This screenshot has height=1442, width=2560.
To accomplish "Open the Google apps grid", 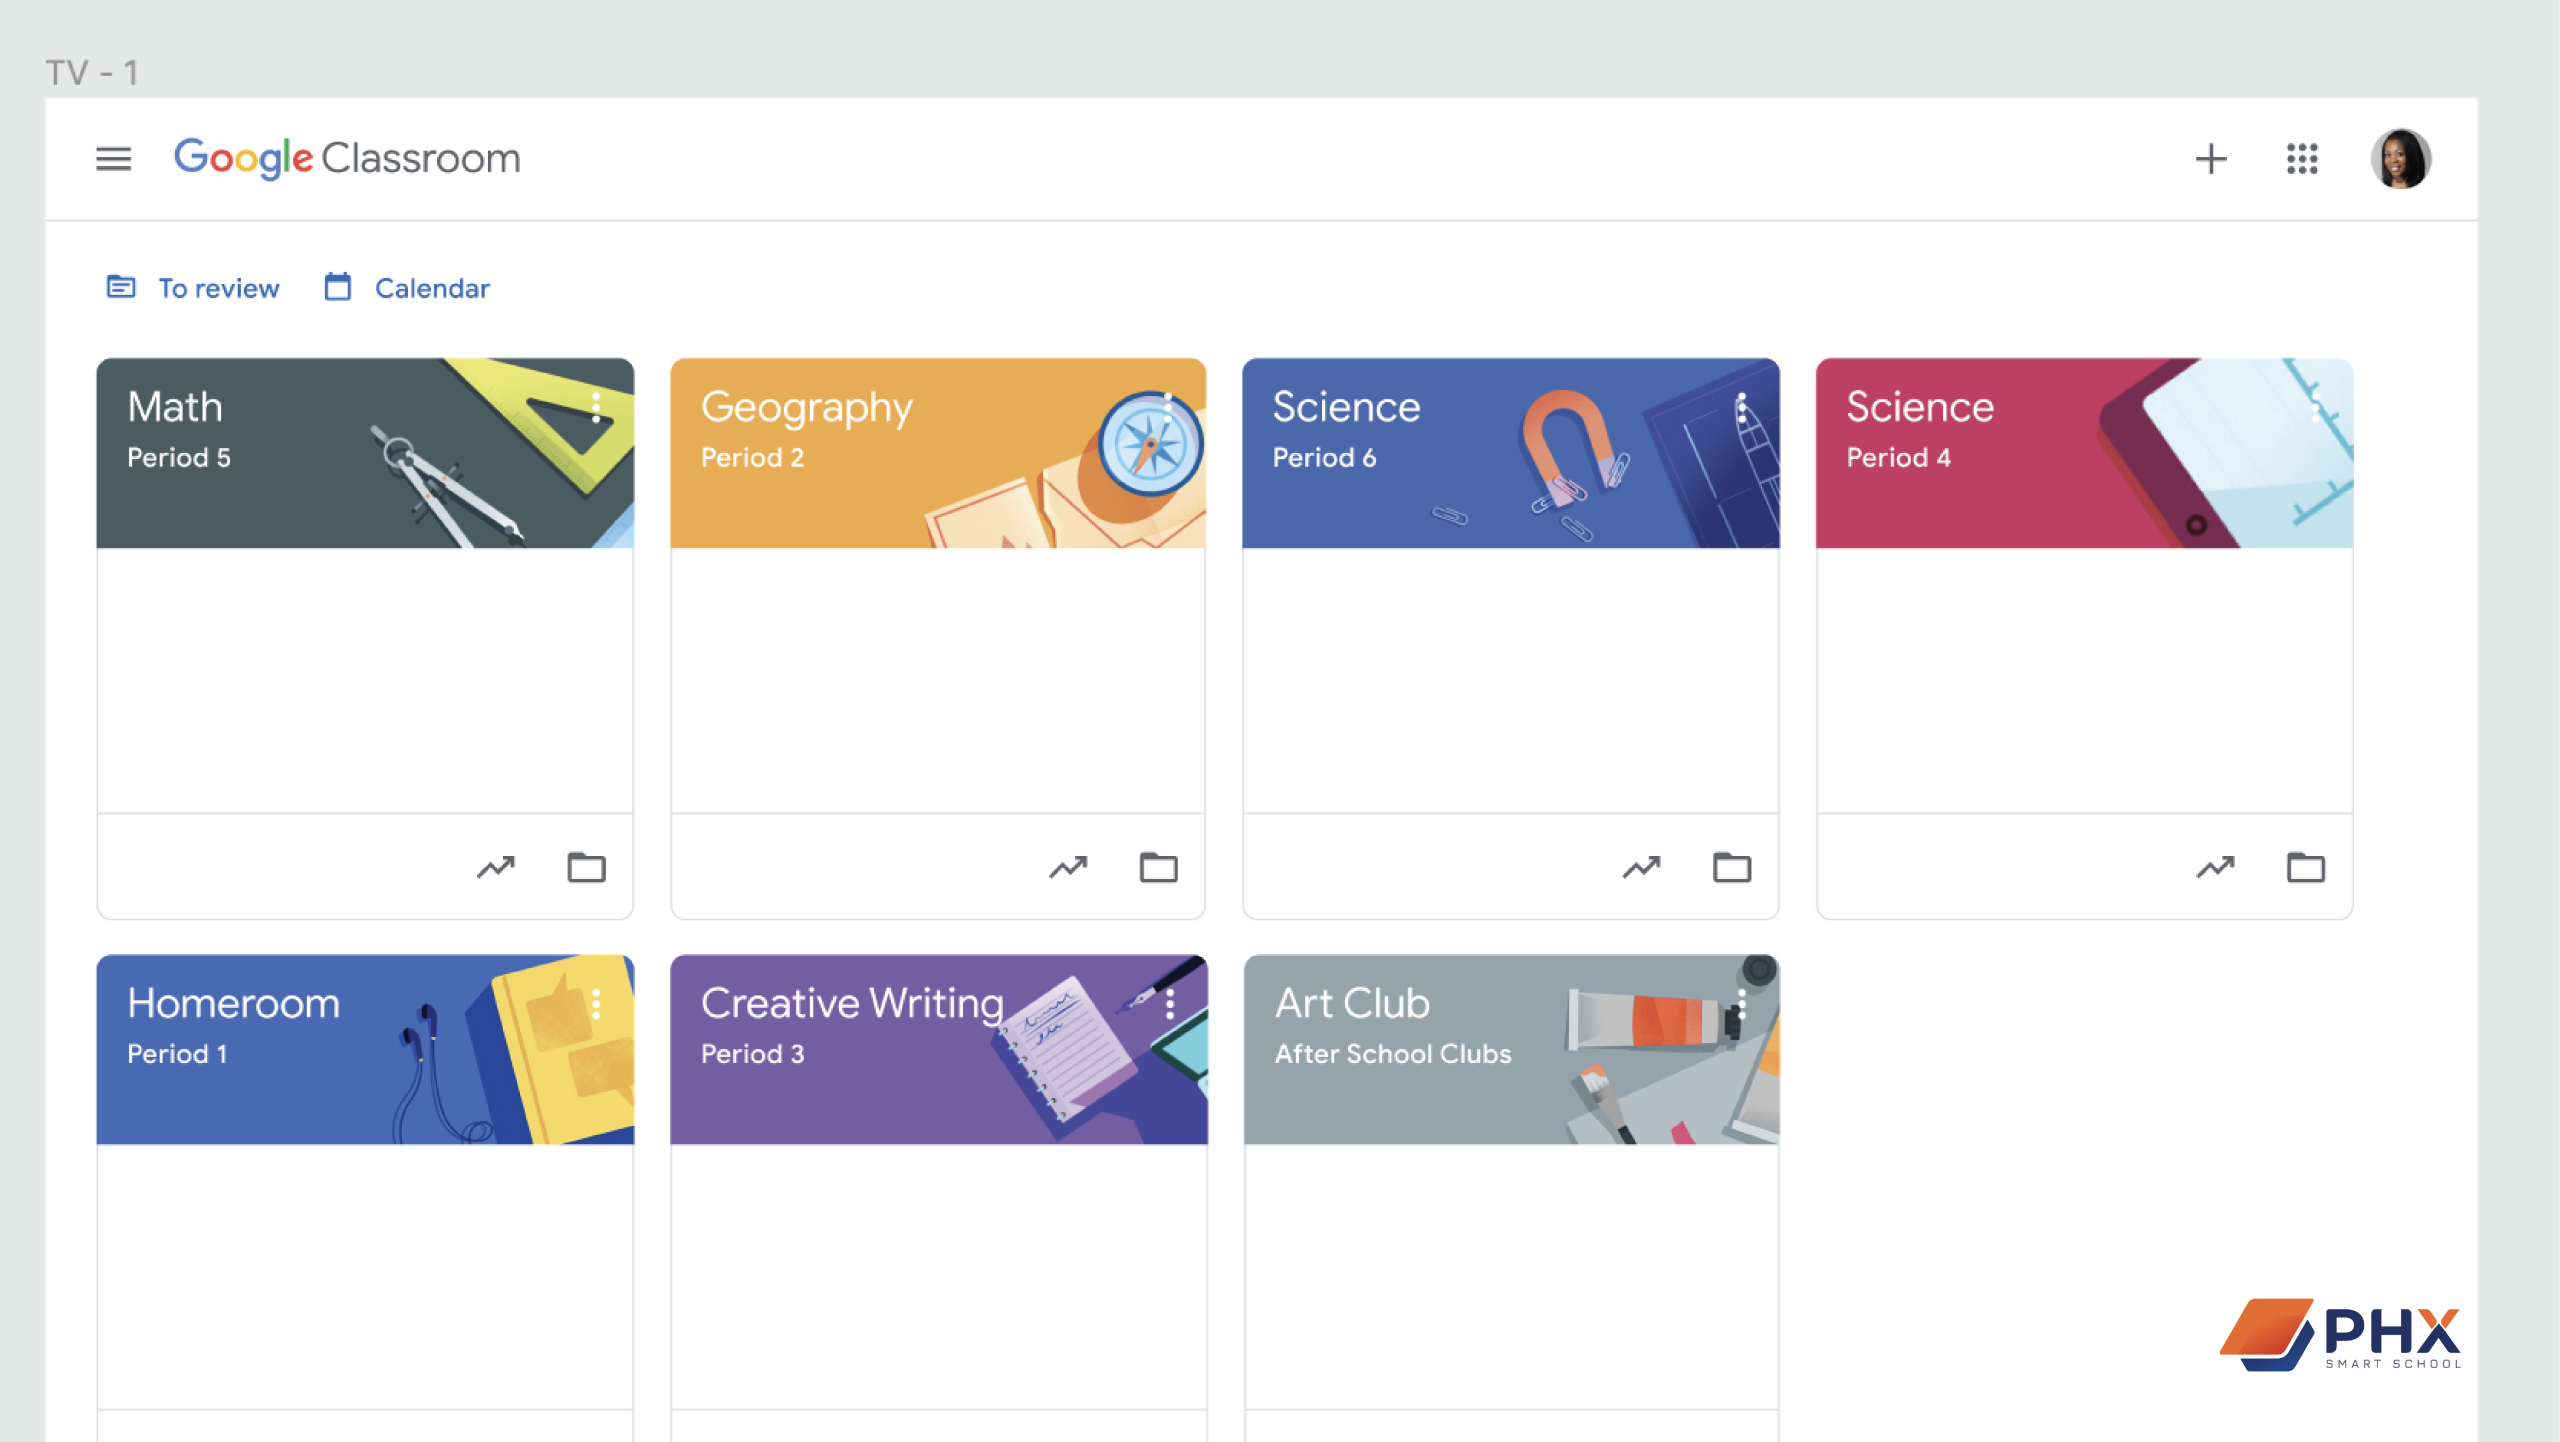I will (x=2301, y=159).
